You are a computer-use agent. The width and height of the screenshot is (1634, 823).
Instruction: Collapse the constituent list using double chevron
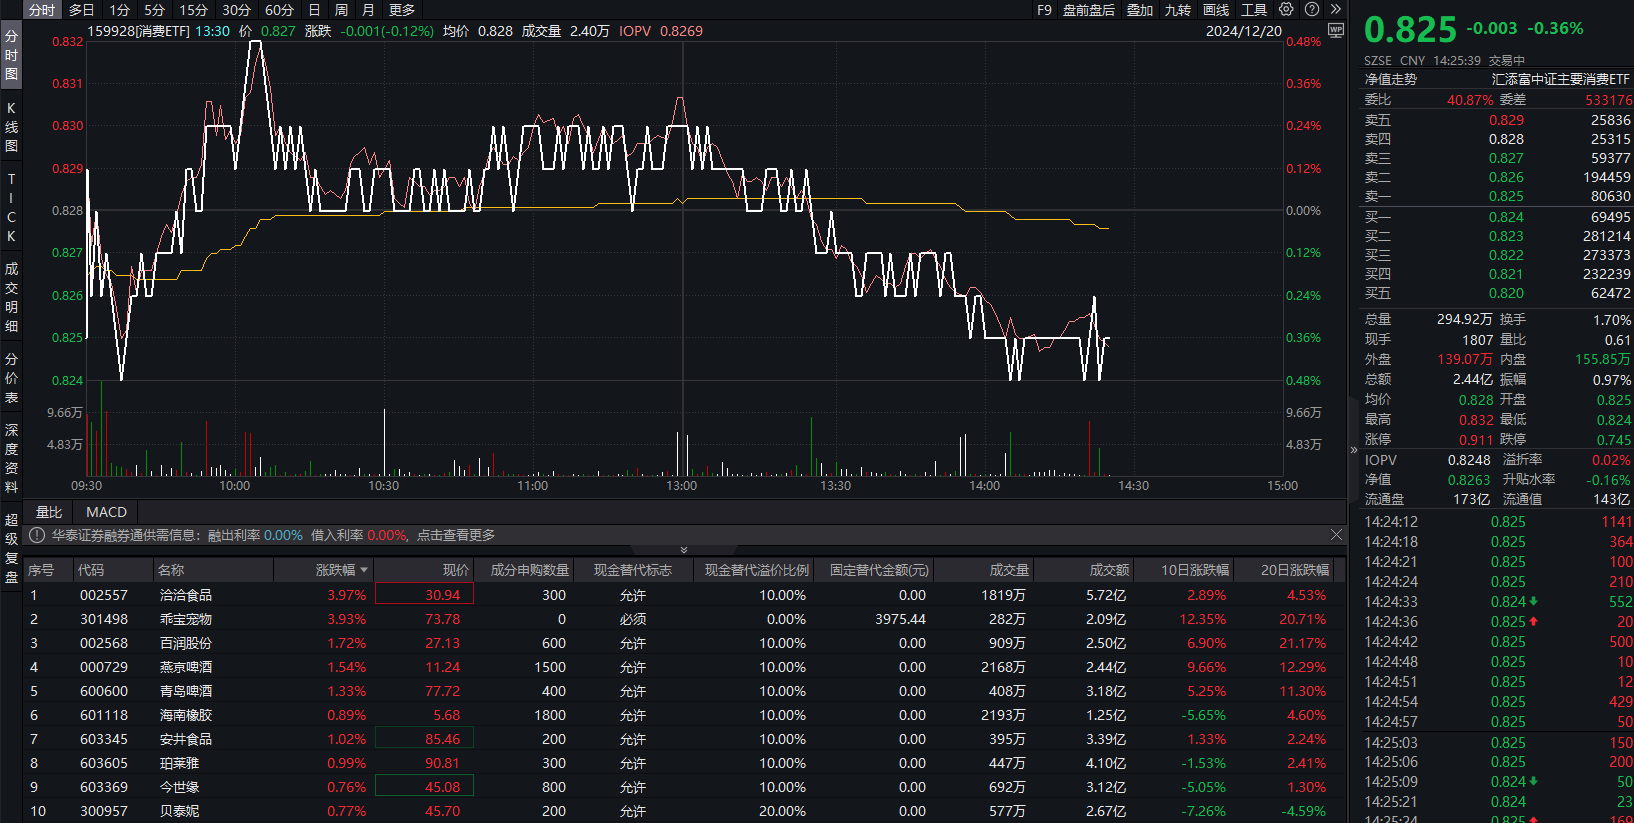tap(684, 550)
